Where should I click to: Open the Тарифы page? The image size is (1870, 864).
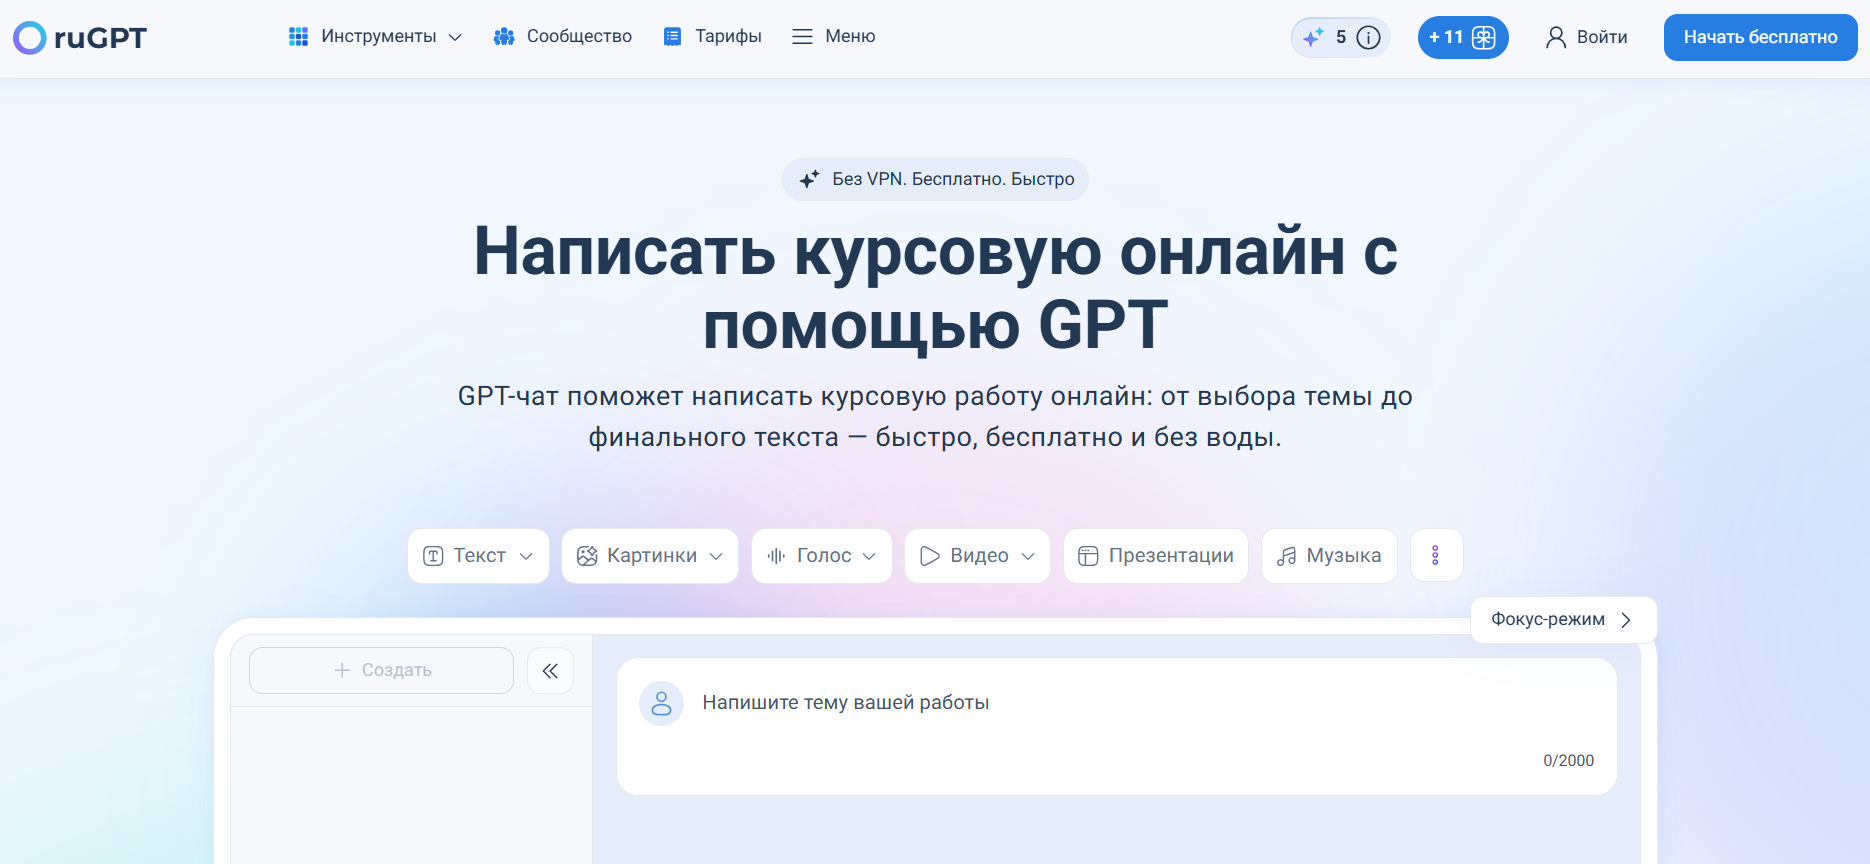[x=713, y=37]
